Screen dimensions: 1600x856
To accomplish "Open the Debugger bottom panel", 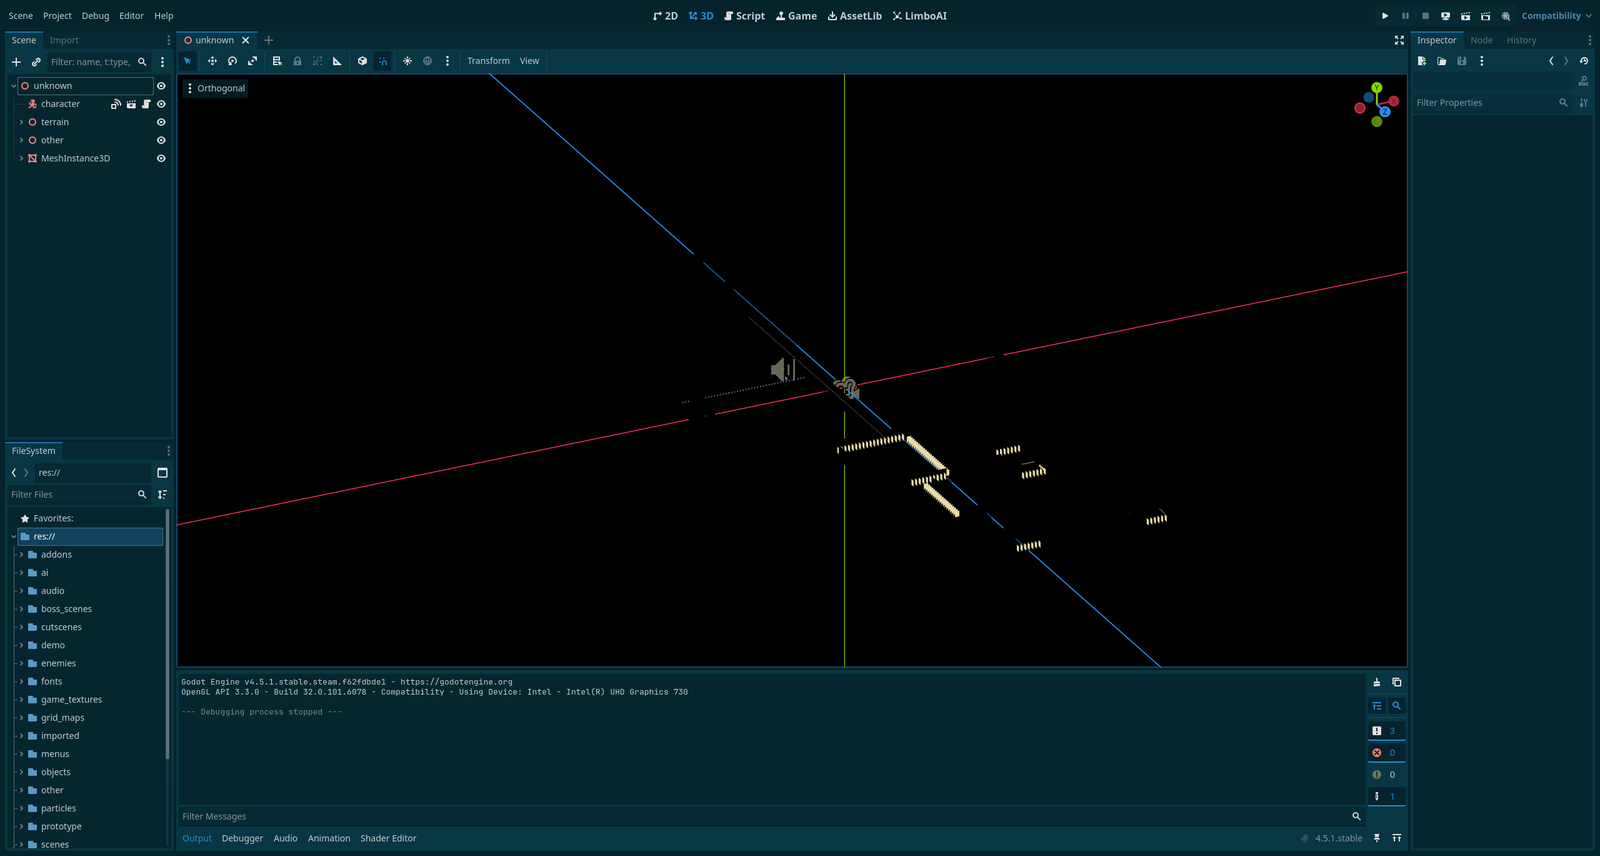I will point(242,838).
